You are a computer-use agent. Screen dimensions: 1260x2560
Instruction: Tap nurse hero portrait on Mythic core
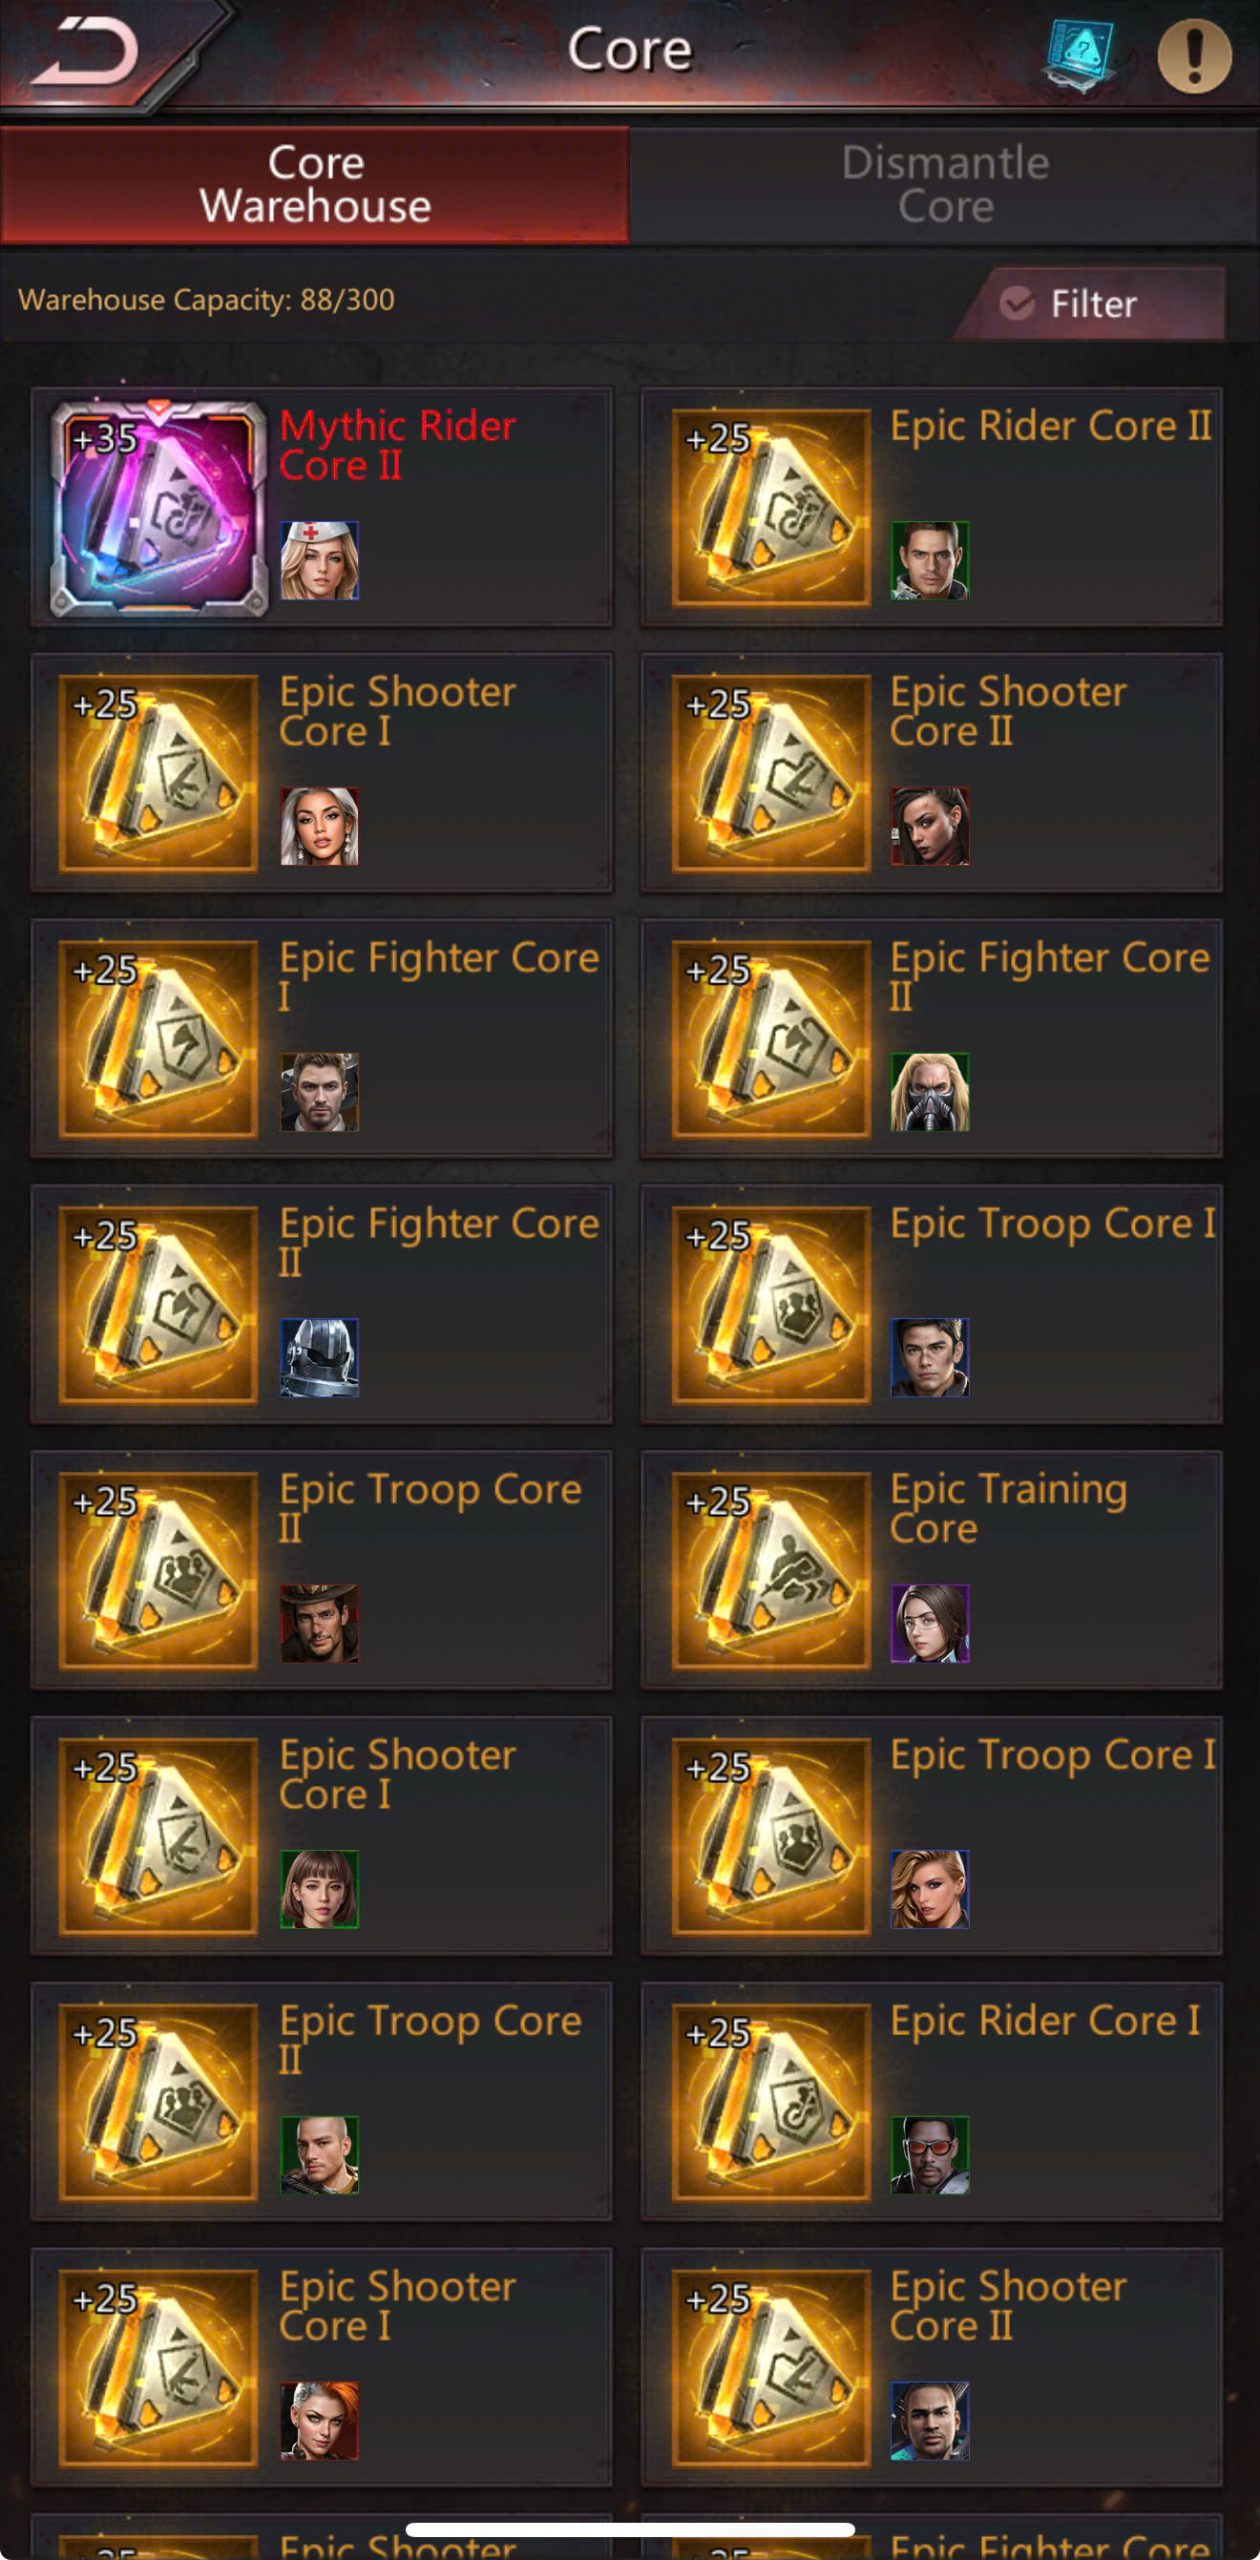(319, 560)
